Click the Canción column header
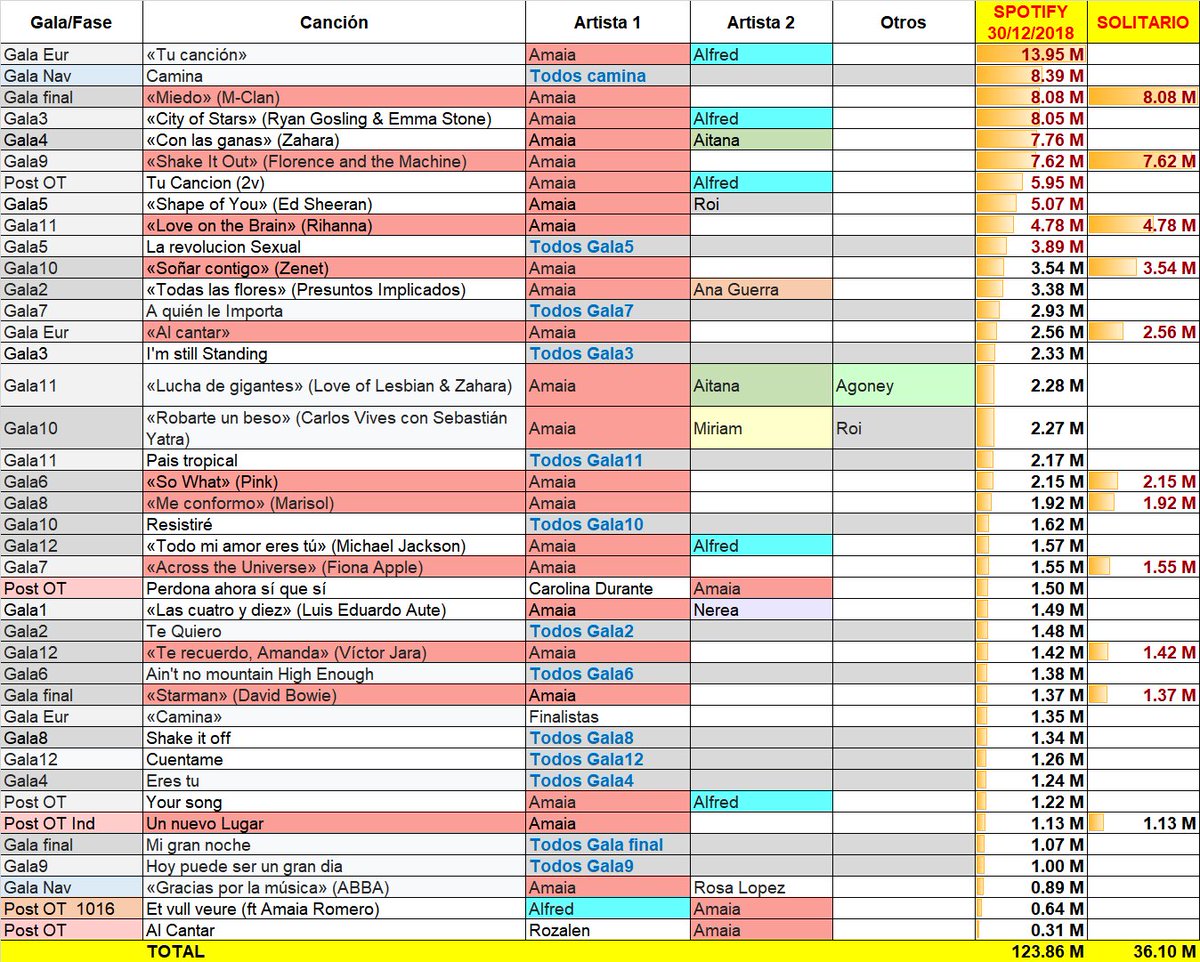The image size is (1200, 962). click(x=334, y=22)
